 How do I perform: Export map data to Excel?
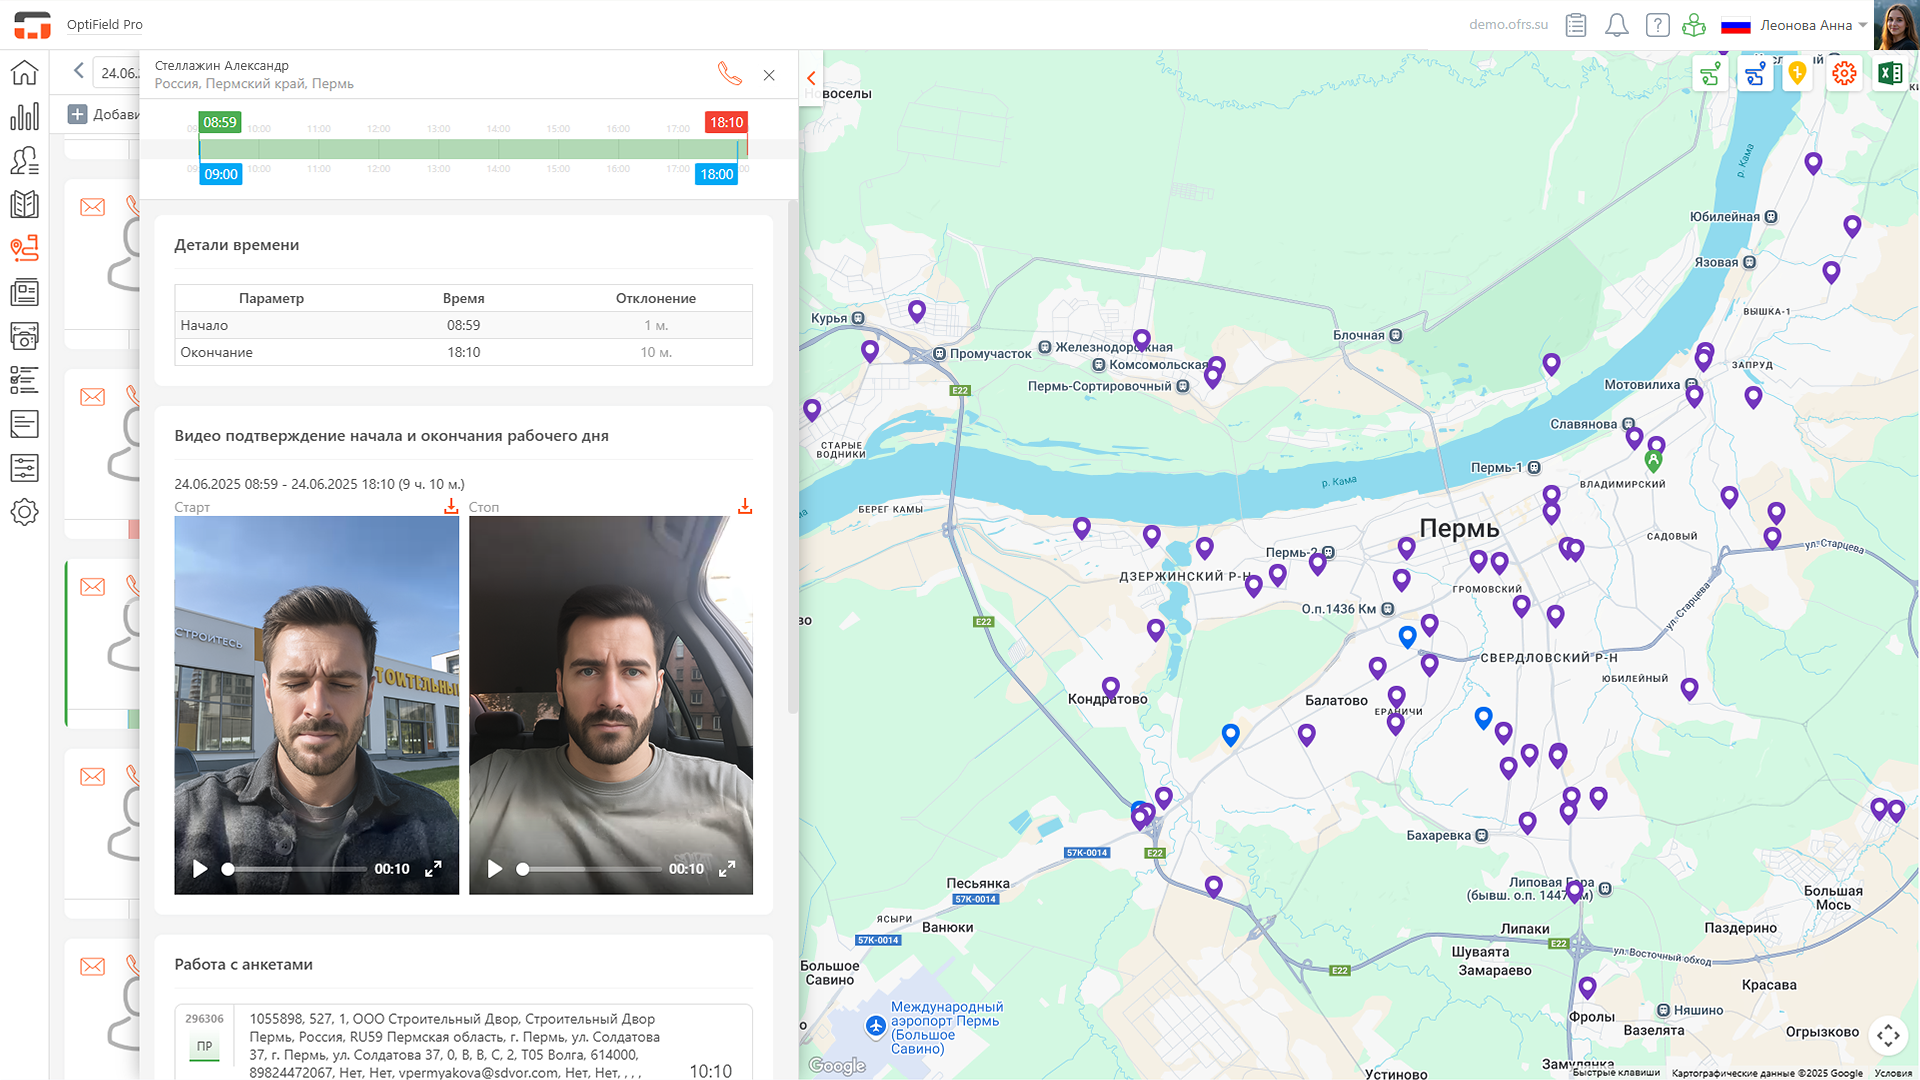[1889, 74]
